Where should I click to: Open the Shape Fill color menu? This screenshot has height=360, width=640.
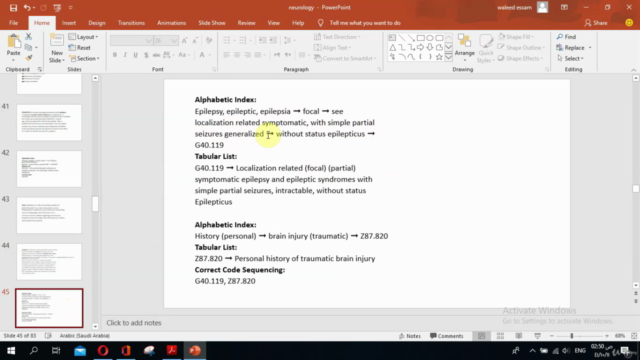[516, 37]
